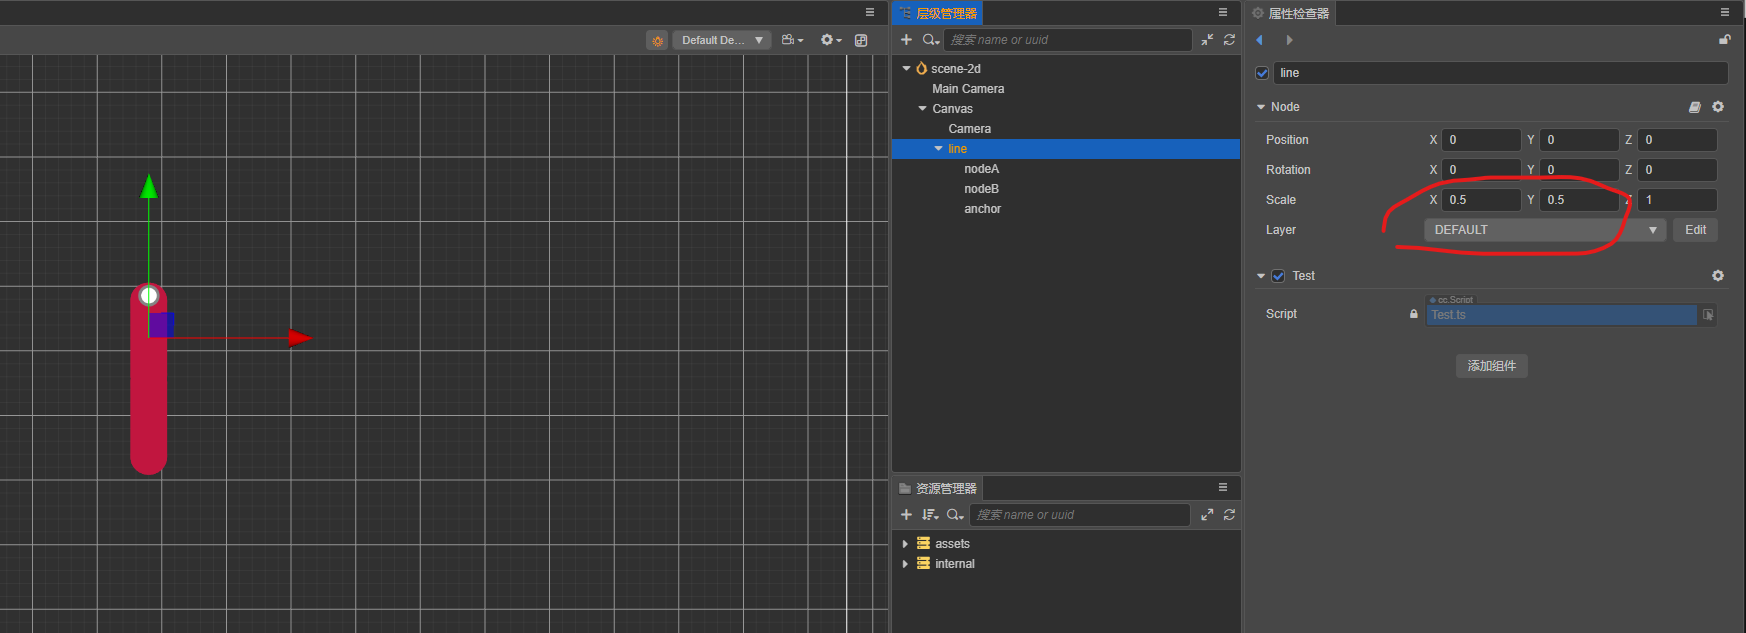Collapse the Test component section

pyautogui.click(x=1261, y=276)
